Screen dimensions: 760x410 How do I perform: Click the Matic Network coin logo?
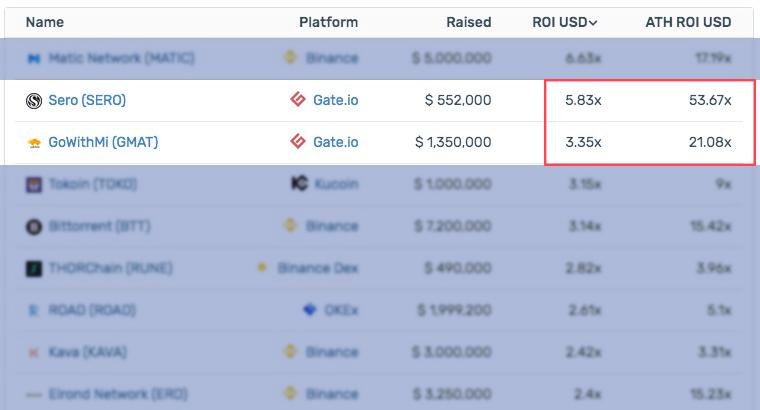point(34,59)
